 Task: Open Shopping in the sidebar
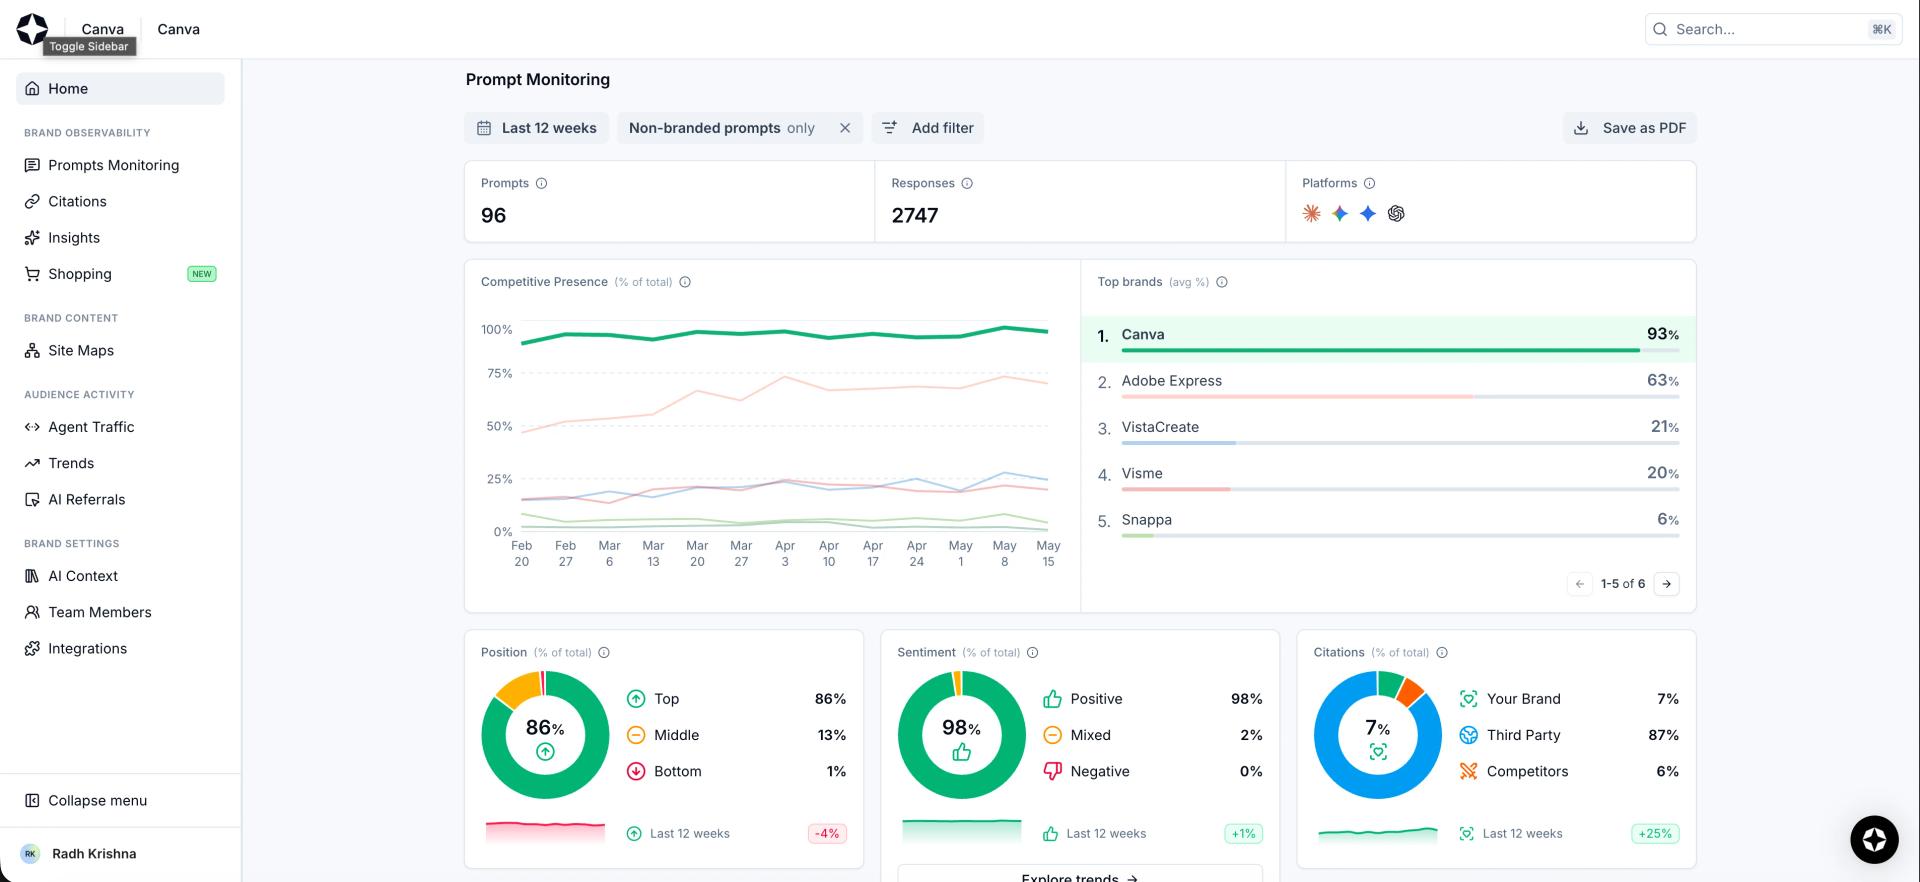point(120,274)
